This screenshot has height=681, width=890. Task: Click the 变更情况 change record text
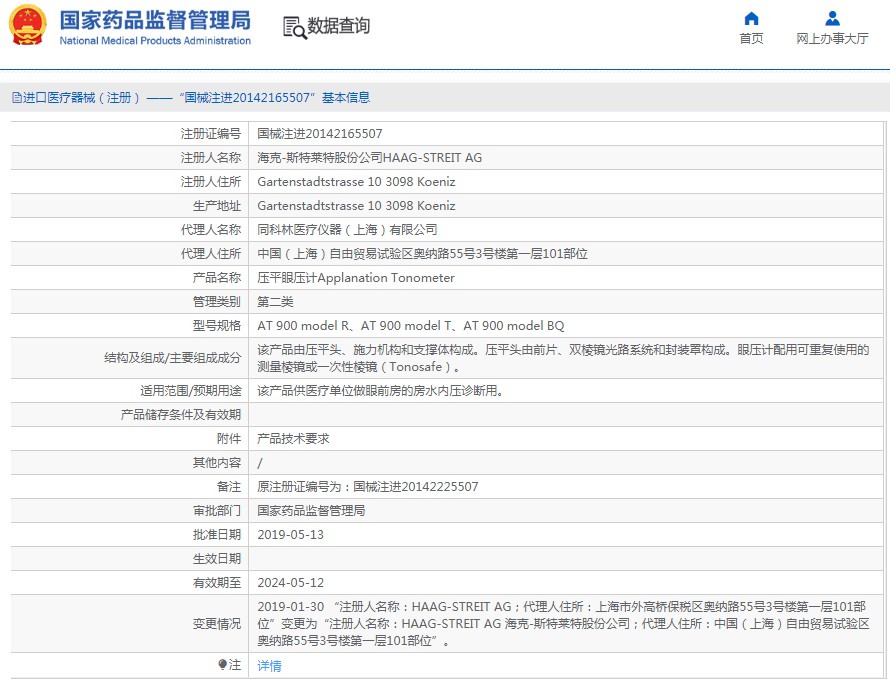pyautogui.click(x=563, y=624)
